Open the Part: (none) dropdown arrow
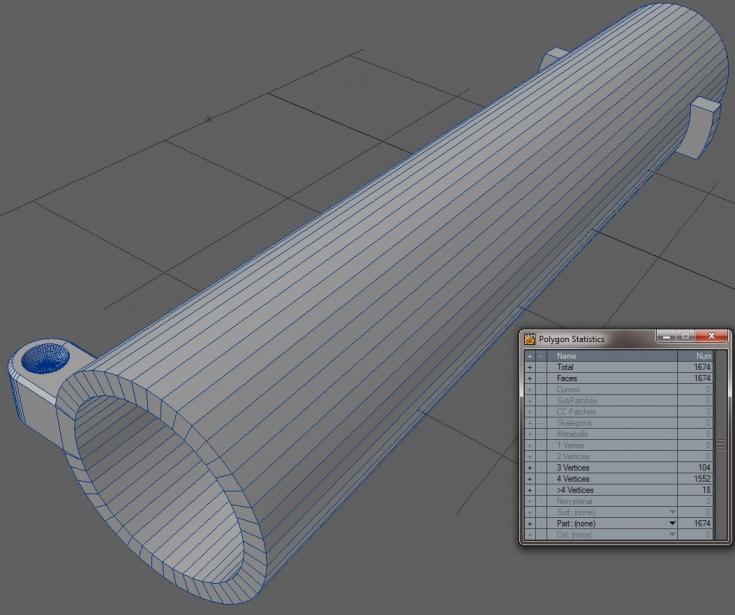 (672, 523)
